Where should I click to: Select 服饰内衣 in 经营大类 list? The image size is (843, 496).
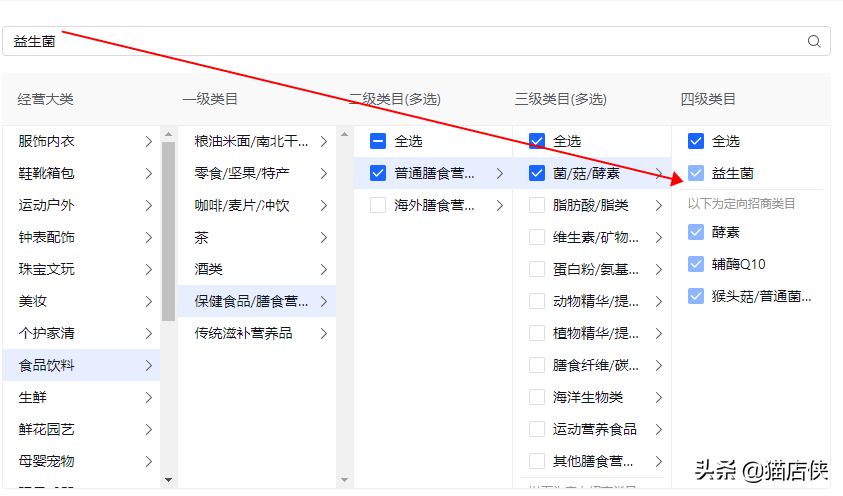(x=81, y=141)
